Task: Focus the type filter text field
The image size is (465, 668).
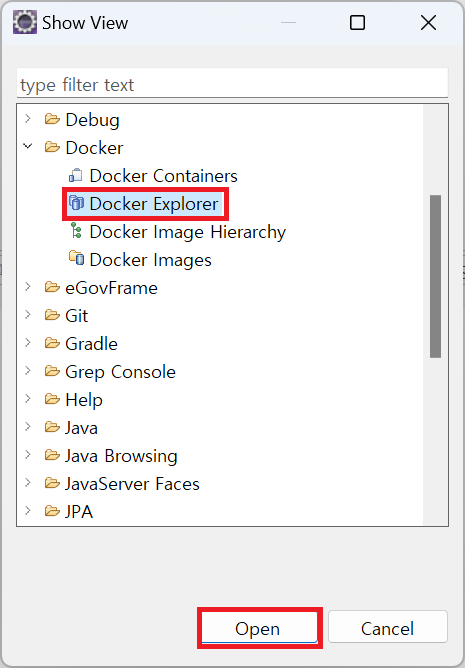Action: tap(232, 85)
